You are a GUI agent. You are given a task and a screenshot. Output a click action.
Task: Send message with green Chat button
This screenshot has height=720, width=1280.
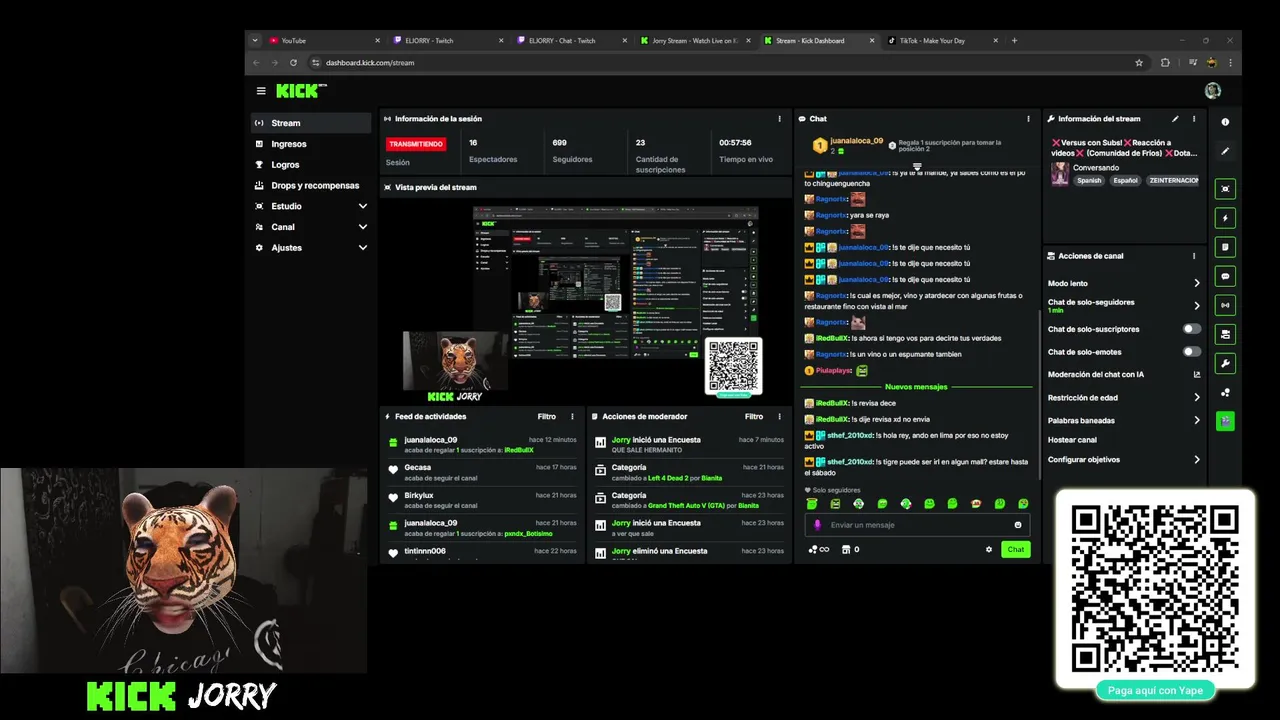(1015, 549)
